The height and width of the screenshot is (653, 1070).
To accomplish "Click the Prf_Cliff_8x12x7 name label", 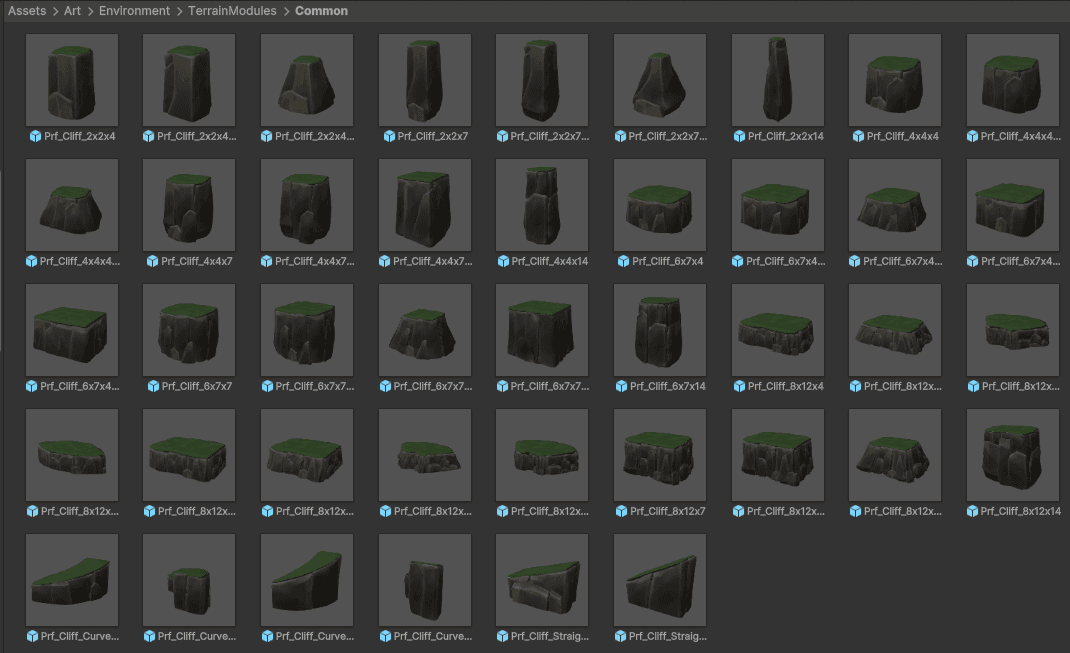I will pos(667,511).
